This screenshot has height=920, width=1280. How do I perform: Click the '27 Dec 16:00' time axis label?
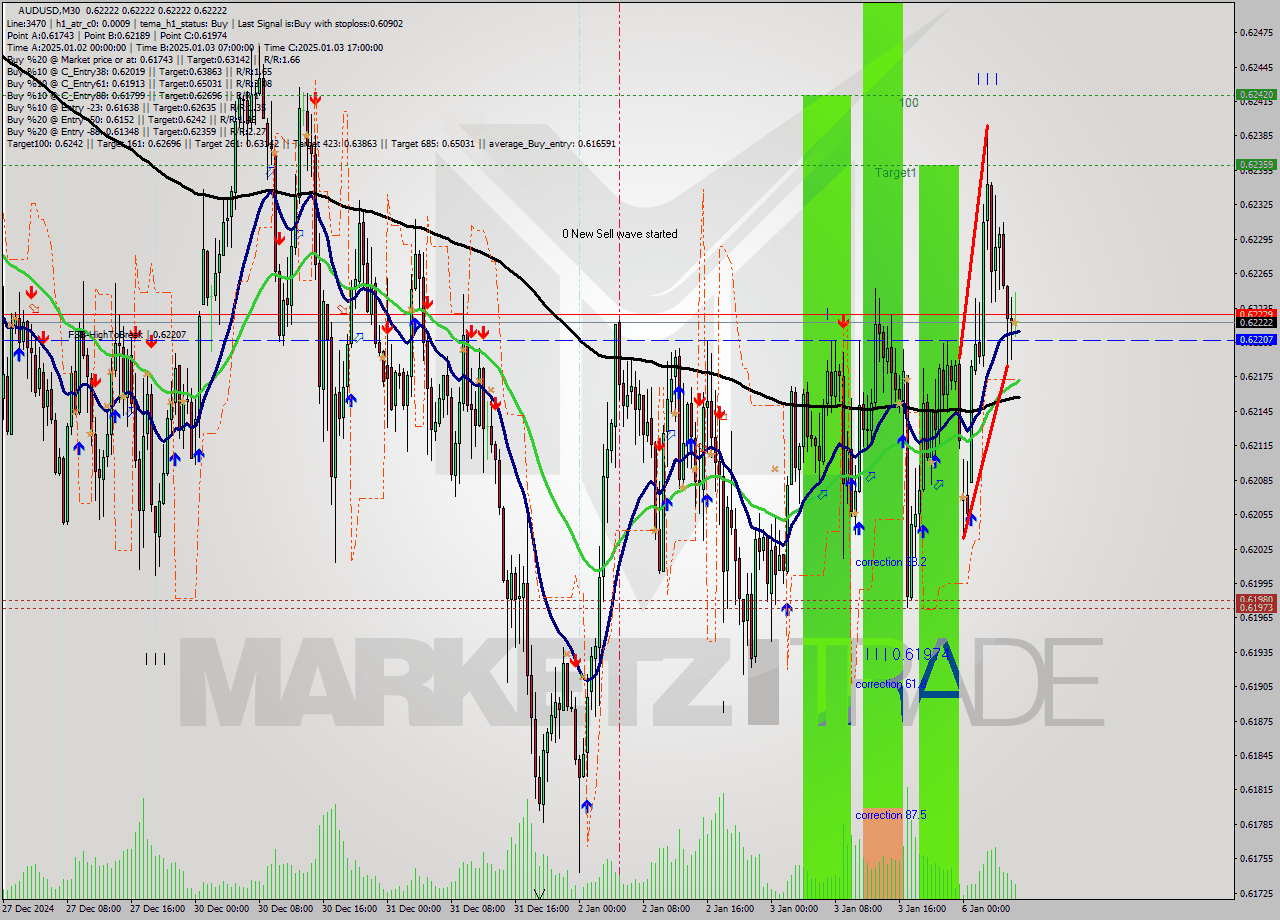[156, 909]
